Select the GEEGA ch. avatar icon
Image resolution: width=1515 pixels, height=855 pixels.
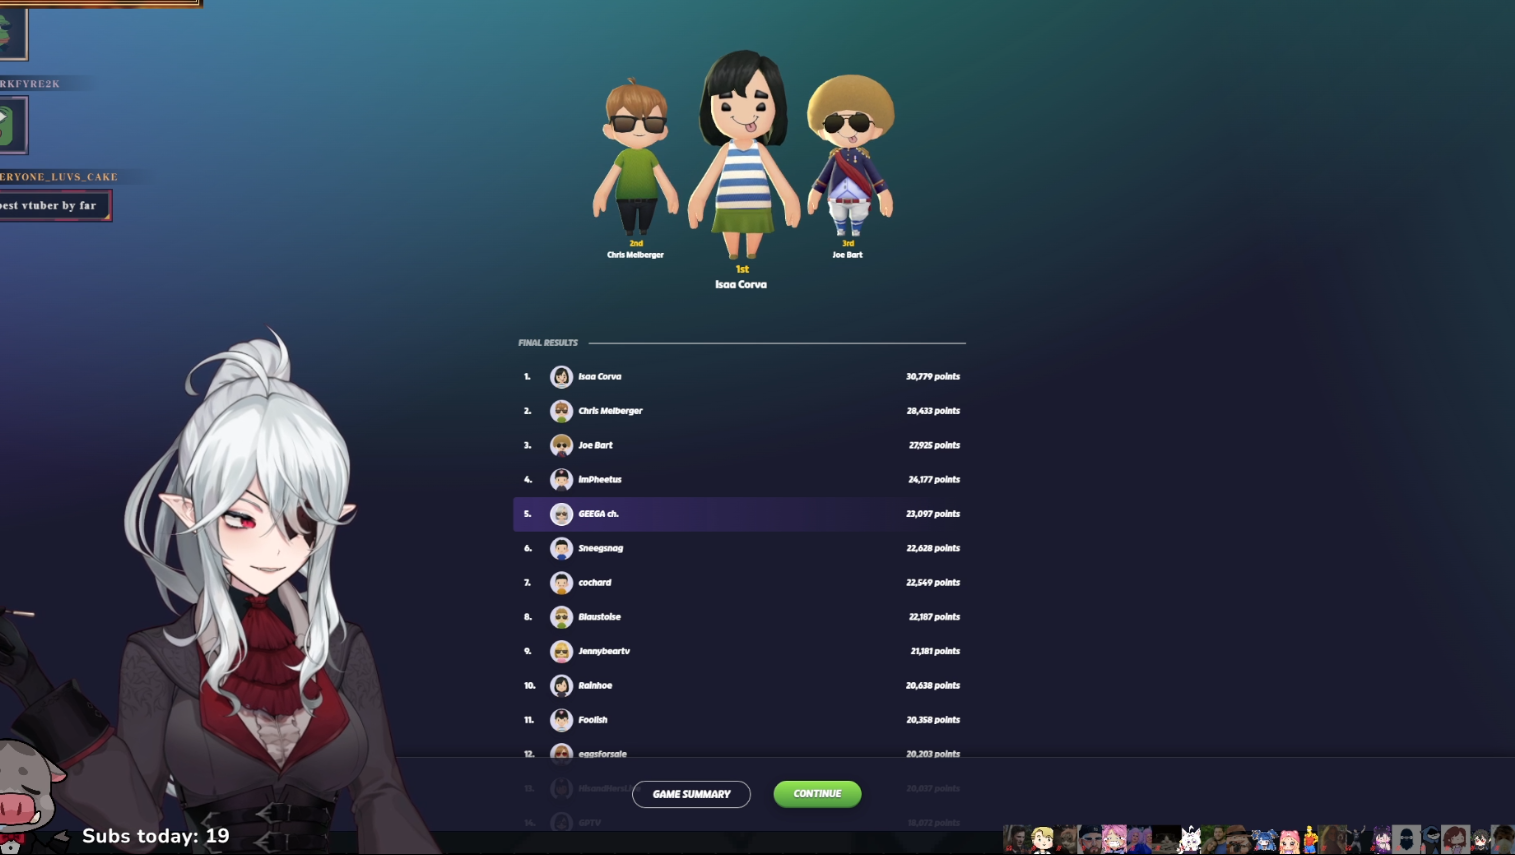click(x=561, y=514)
